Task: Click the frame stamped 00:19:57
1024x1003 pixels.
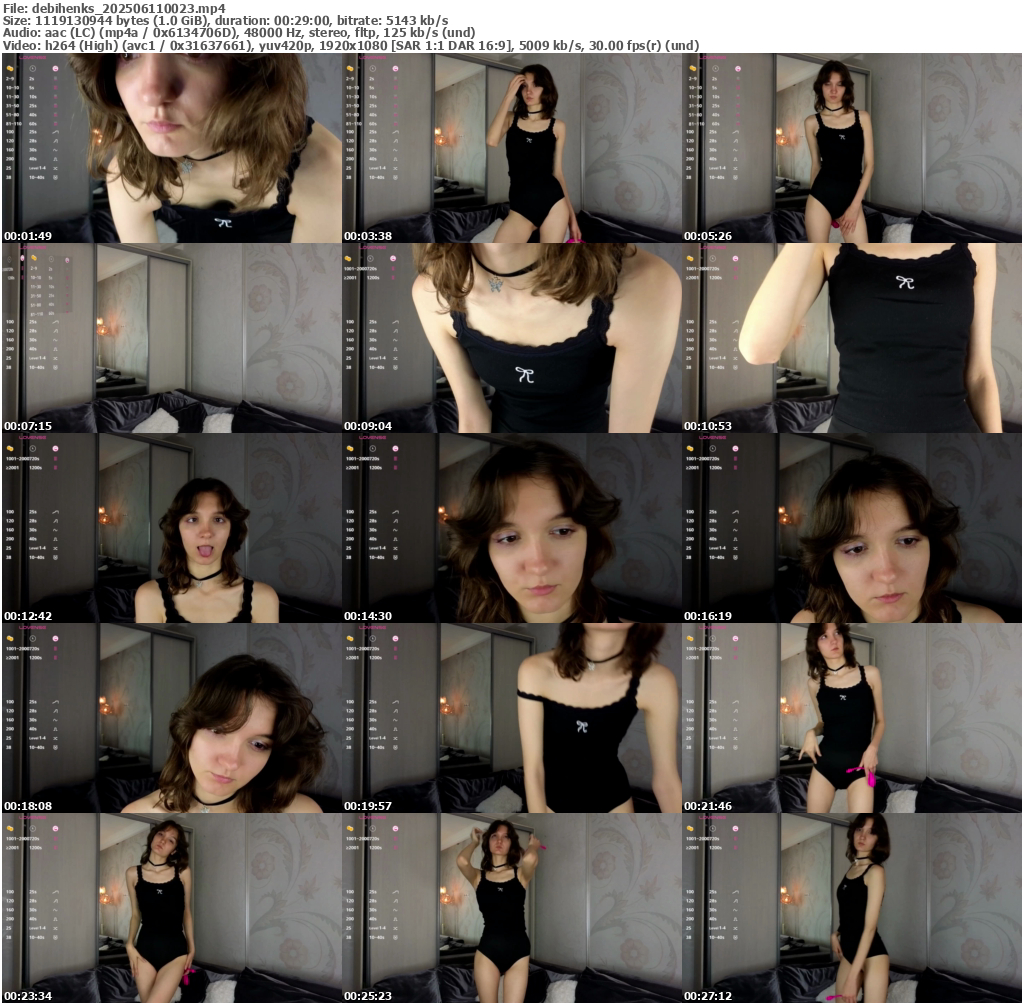Action: pos(512,718)
